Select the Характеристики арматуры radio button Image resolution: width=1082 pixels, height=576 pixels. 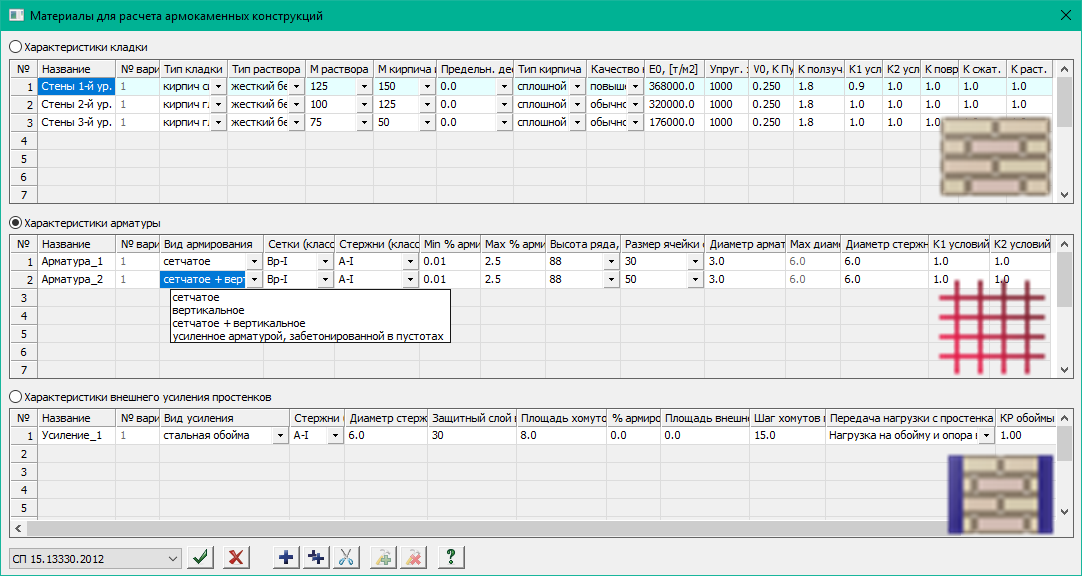click(x=15, y=222)
